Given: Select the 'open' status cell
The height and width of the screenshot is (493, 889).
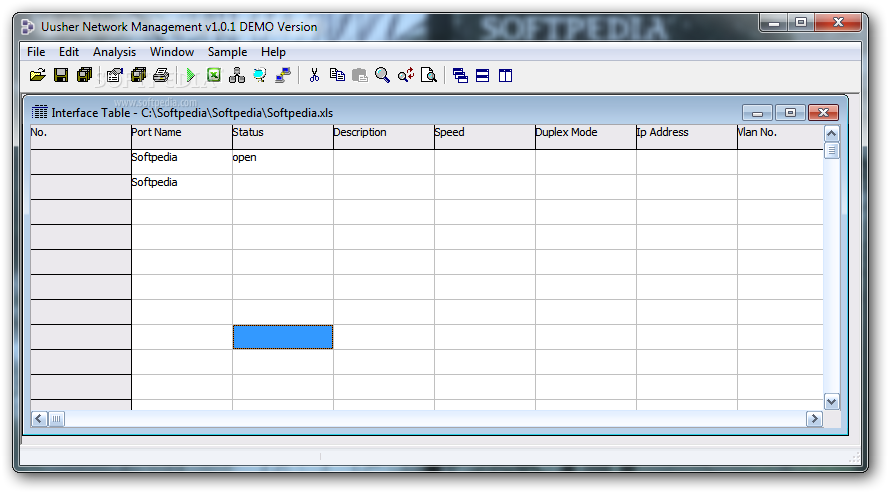Looking at the screenshot, I should pyautogui.click(x=283, y=162).
